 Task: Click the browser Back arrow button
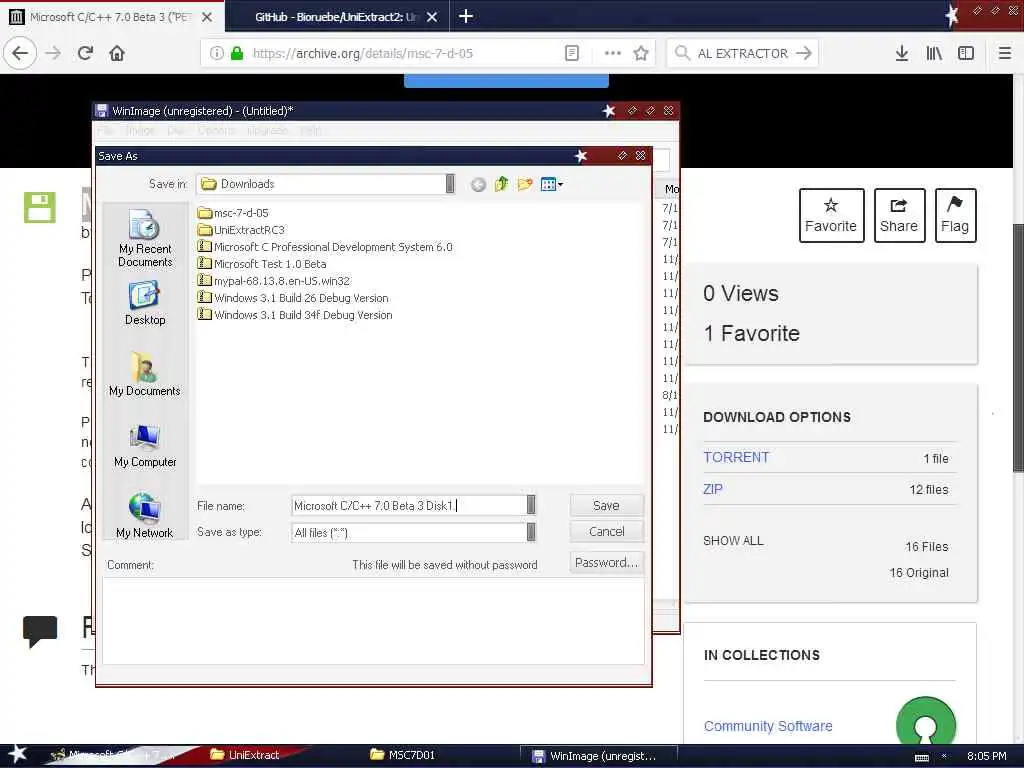pos(20,53)
